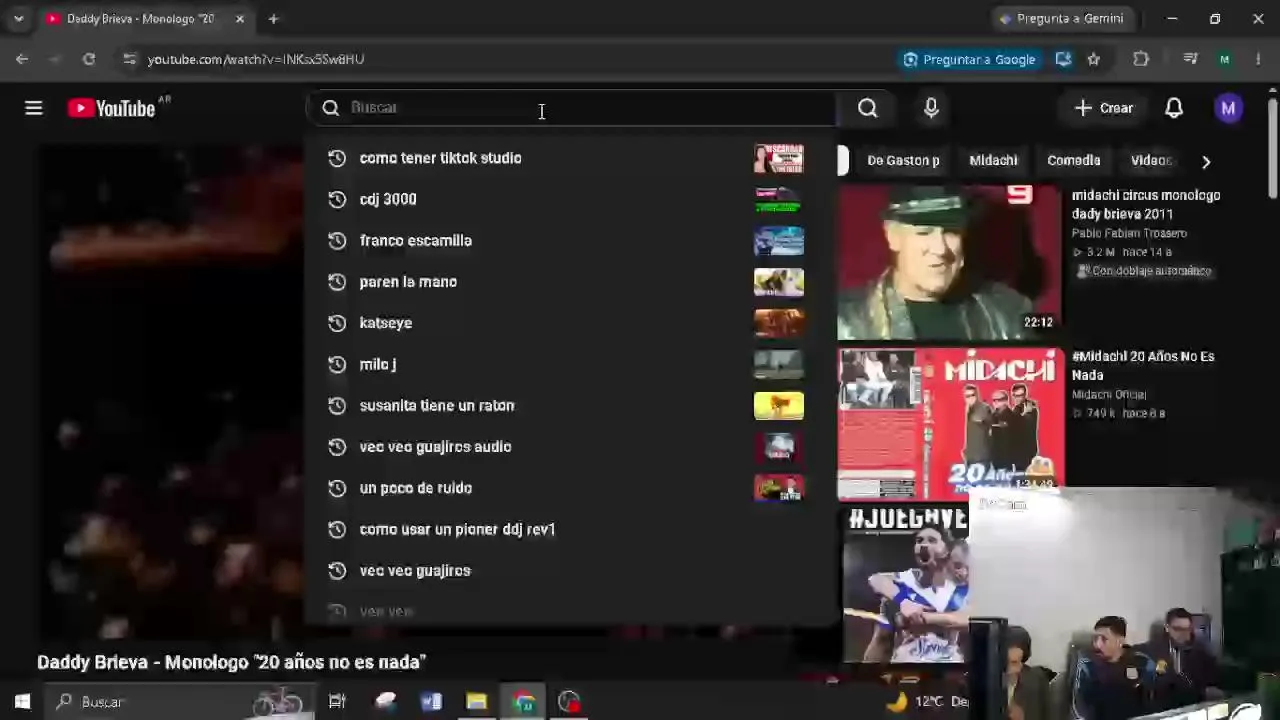
Task: Open the purple M account avatar
Action: coord(1228,108)
